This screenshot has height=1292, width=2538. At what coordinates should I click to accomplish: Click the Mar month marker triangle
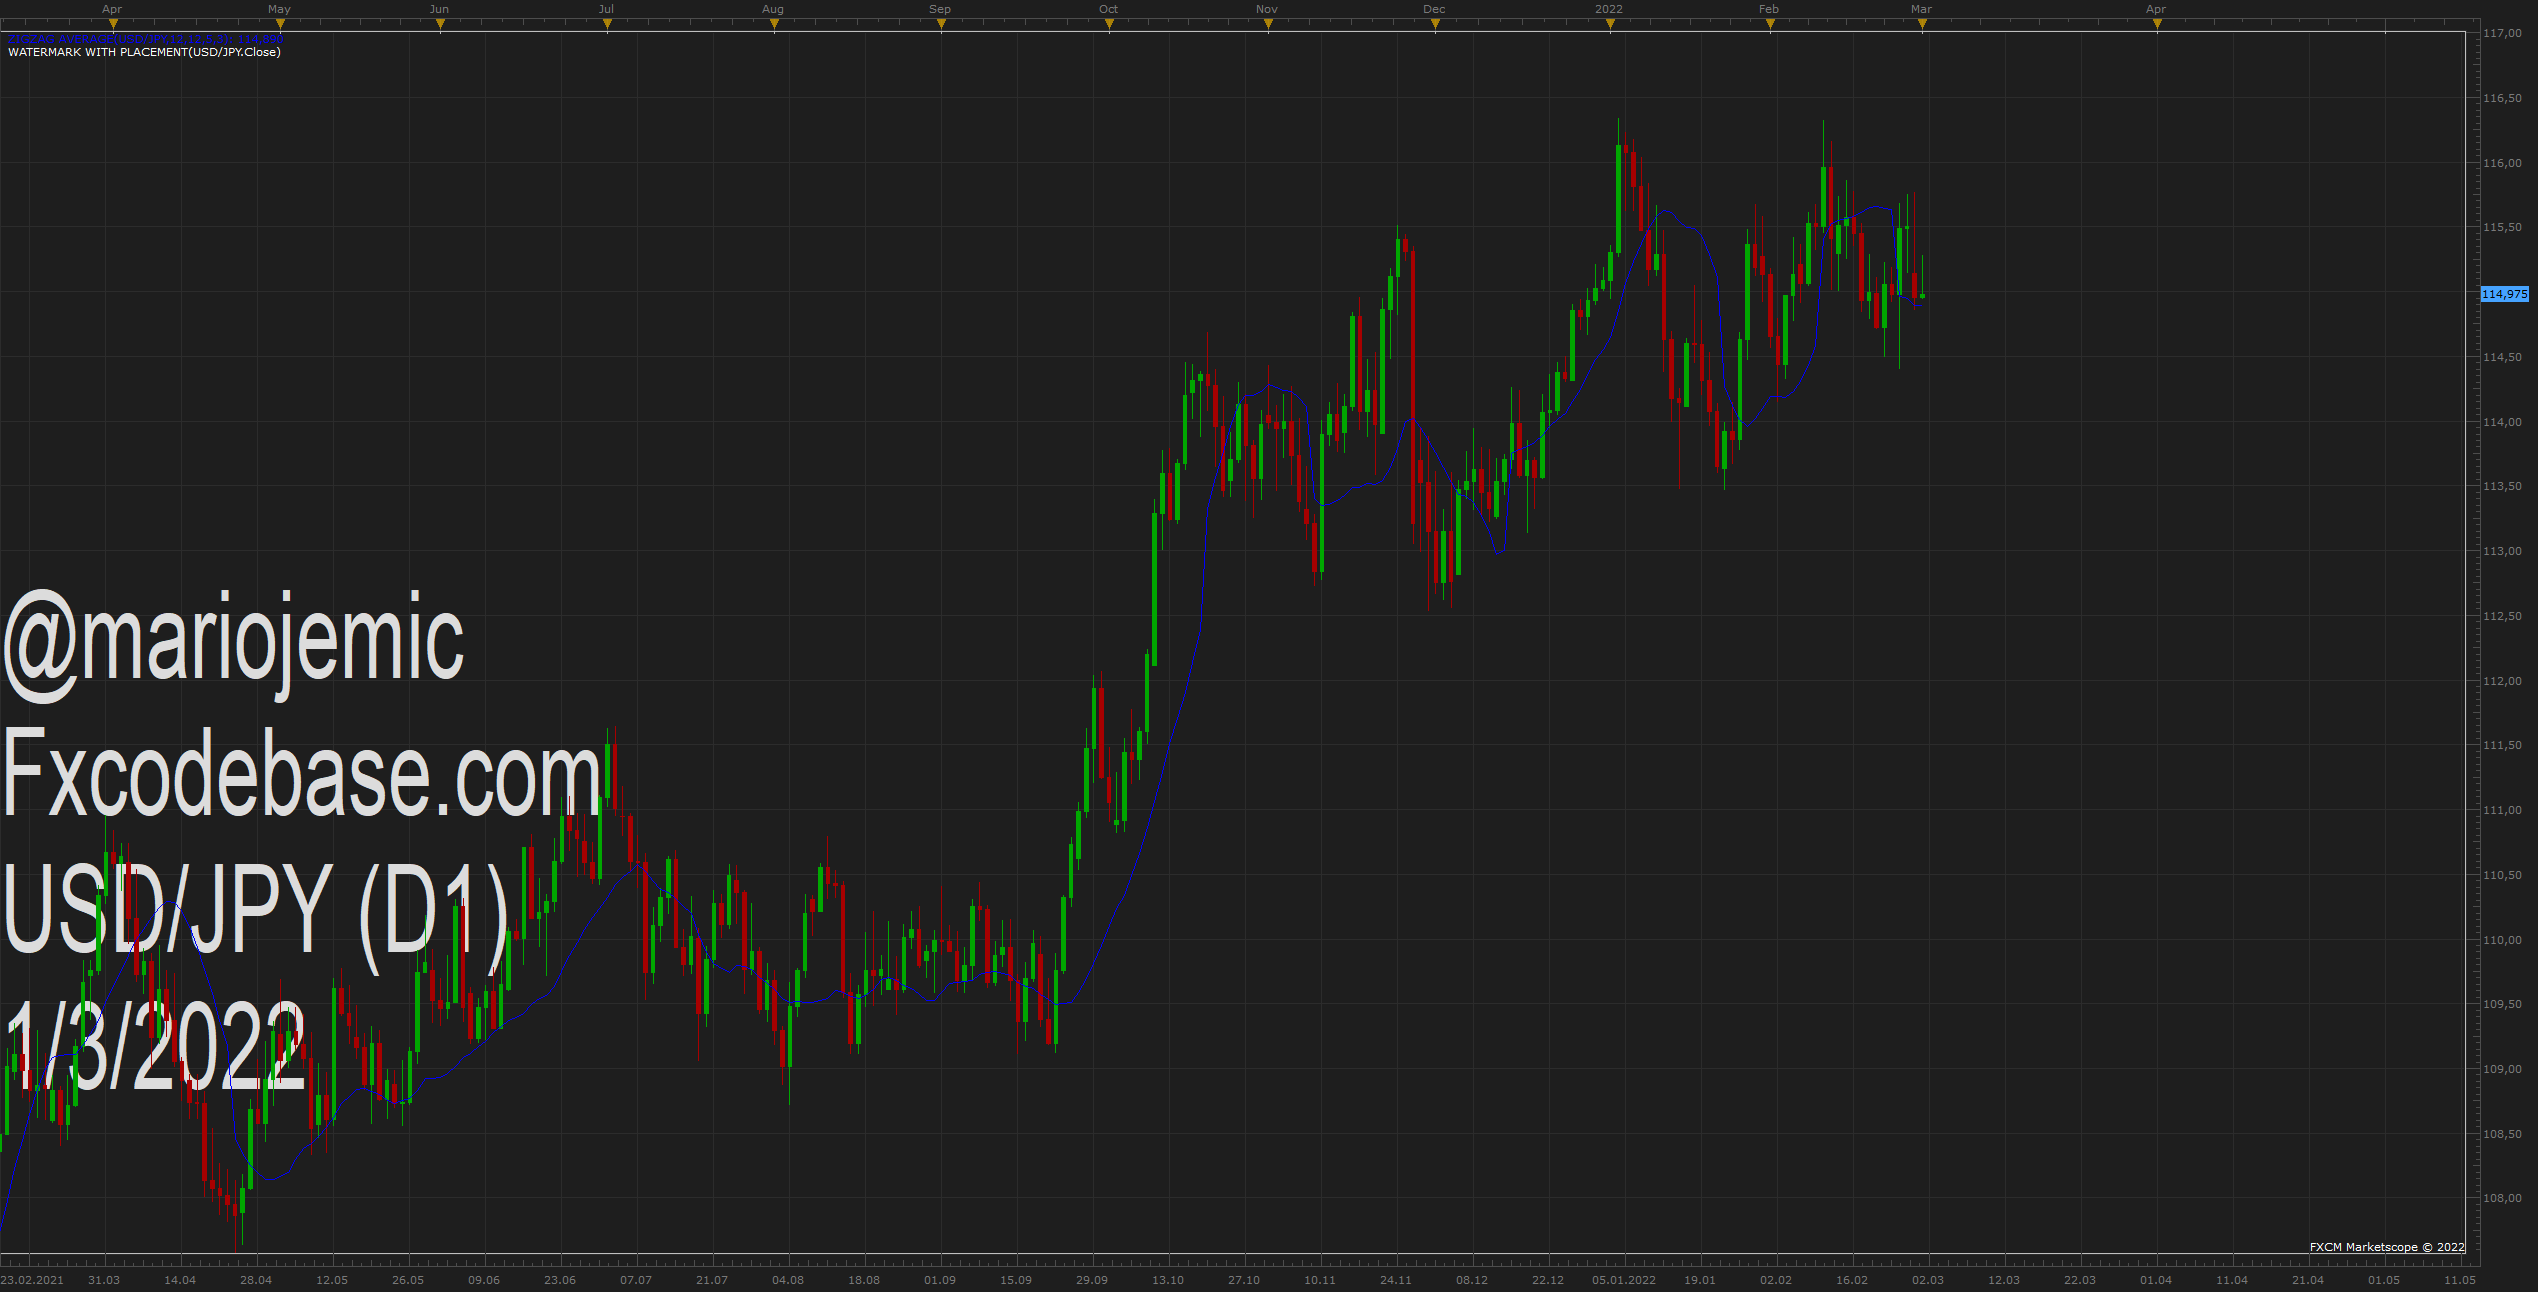(1922, 24)
